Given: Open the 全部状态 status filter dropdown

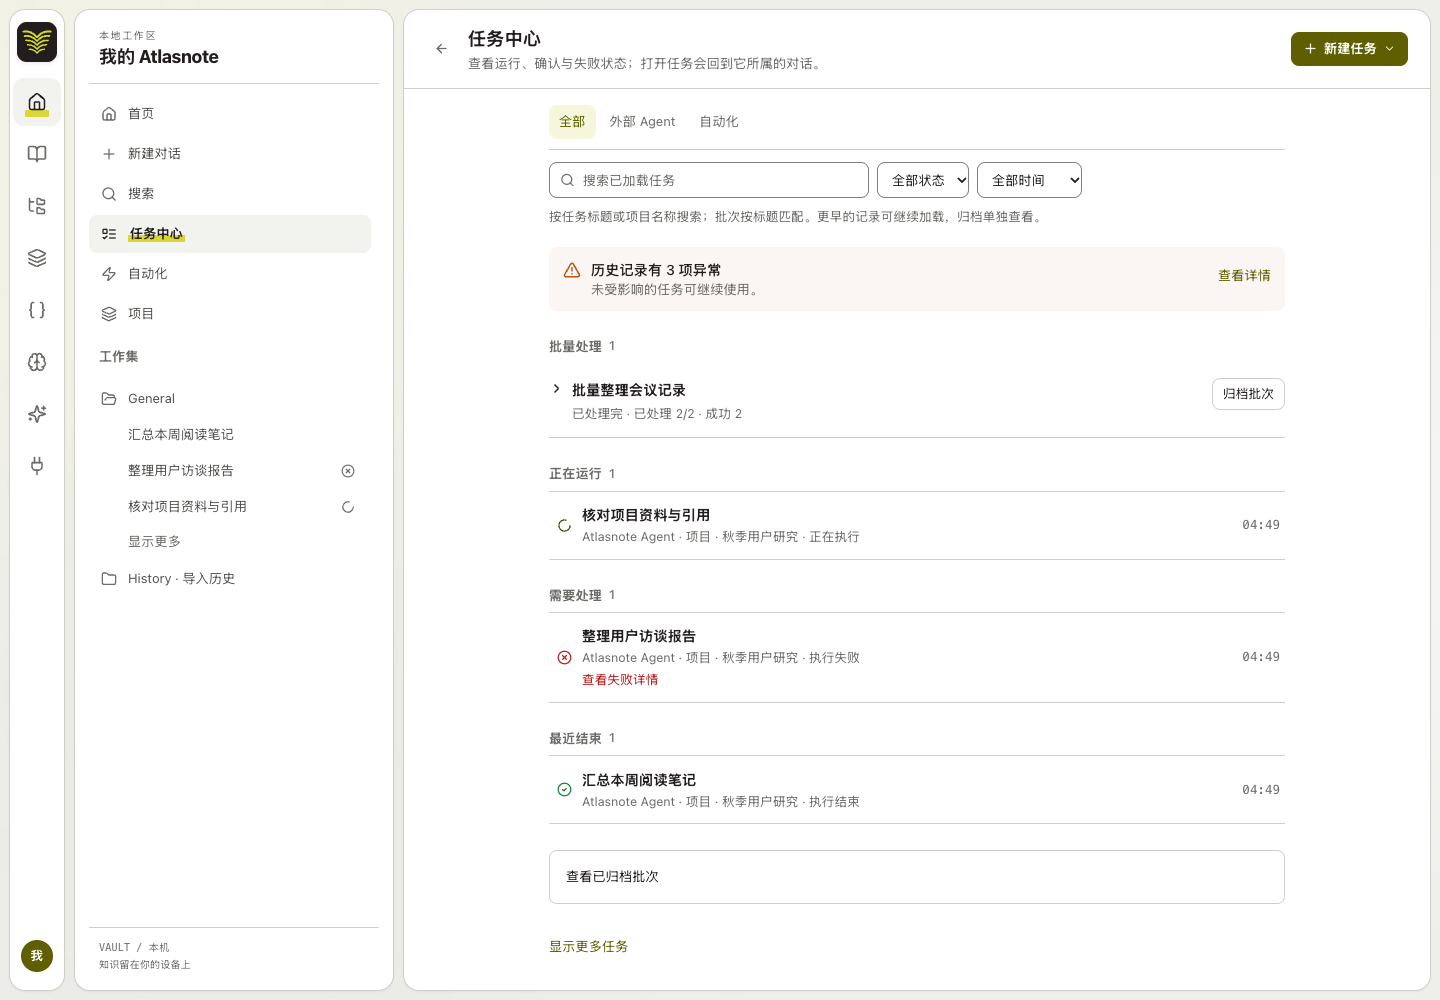Looking at the screenshot, I should (923, 180).
